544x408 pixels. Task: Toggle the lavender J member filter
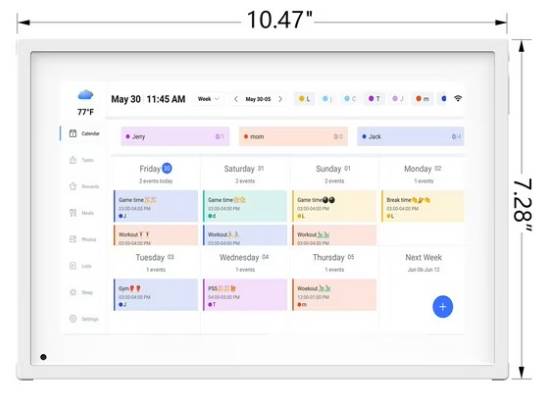398,99
